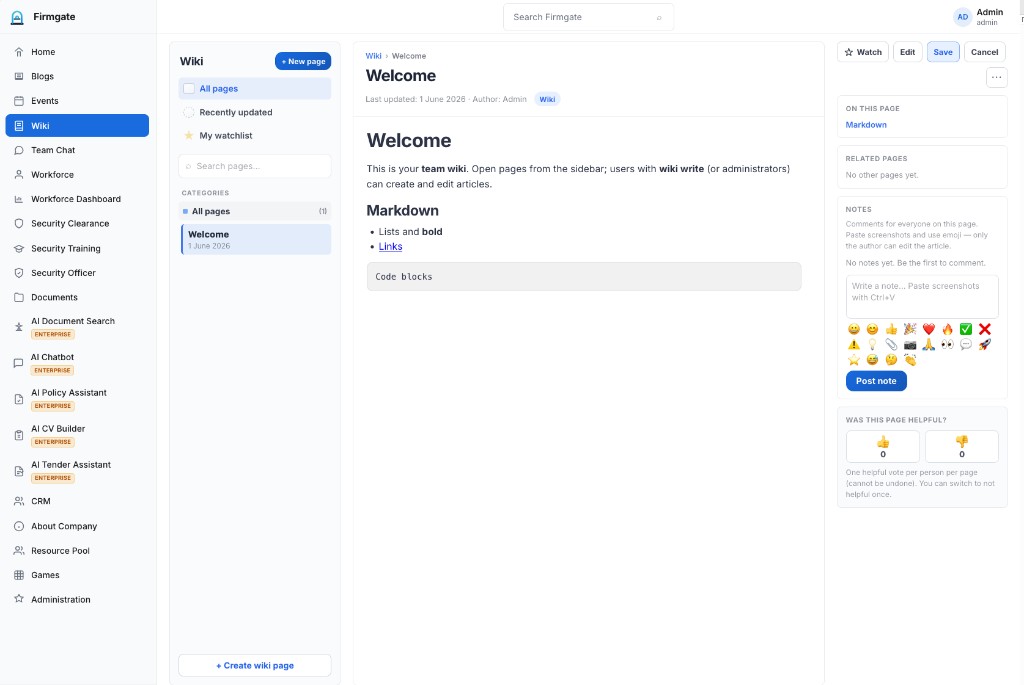Open Security Clearance
Viewport: 1024px width, 685px height.
click(77, 223)
